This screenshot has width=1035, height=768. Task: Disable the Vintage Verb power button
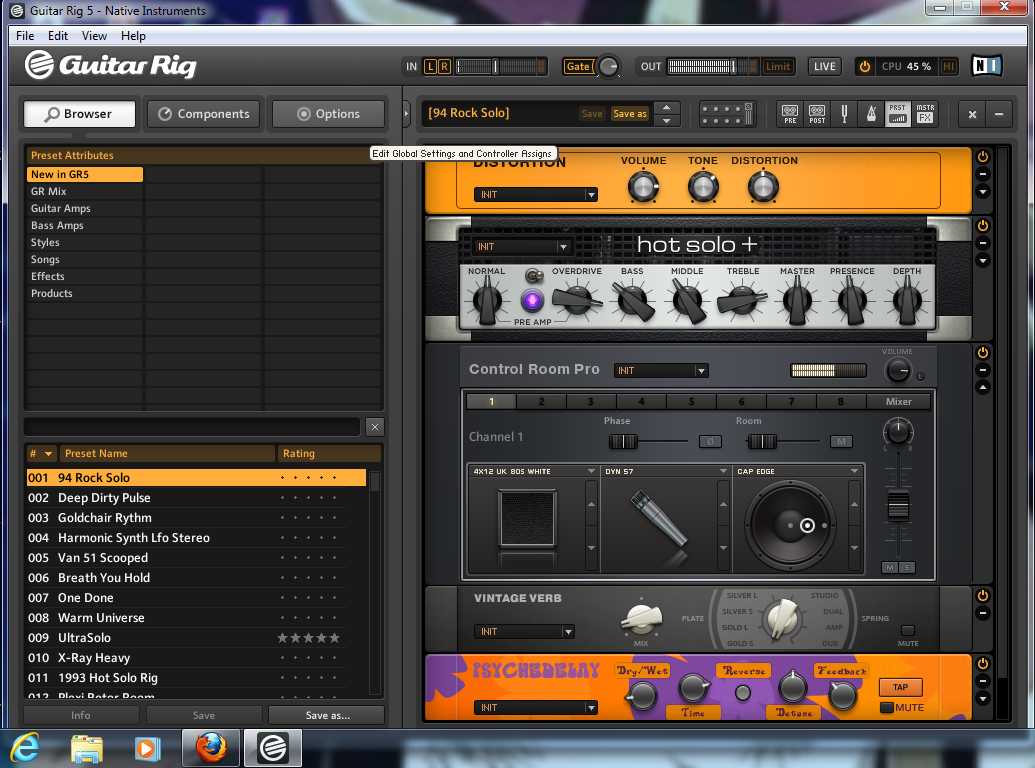coord(983,596)
